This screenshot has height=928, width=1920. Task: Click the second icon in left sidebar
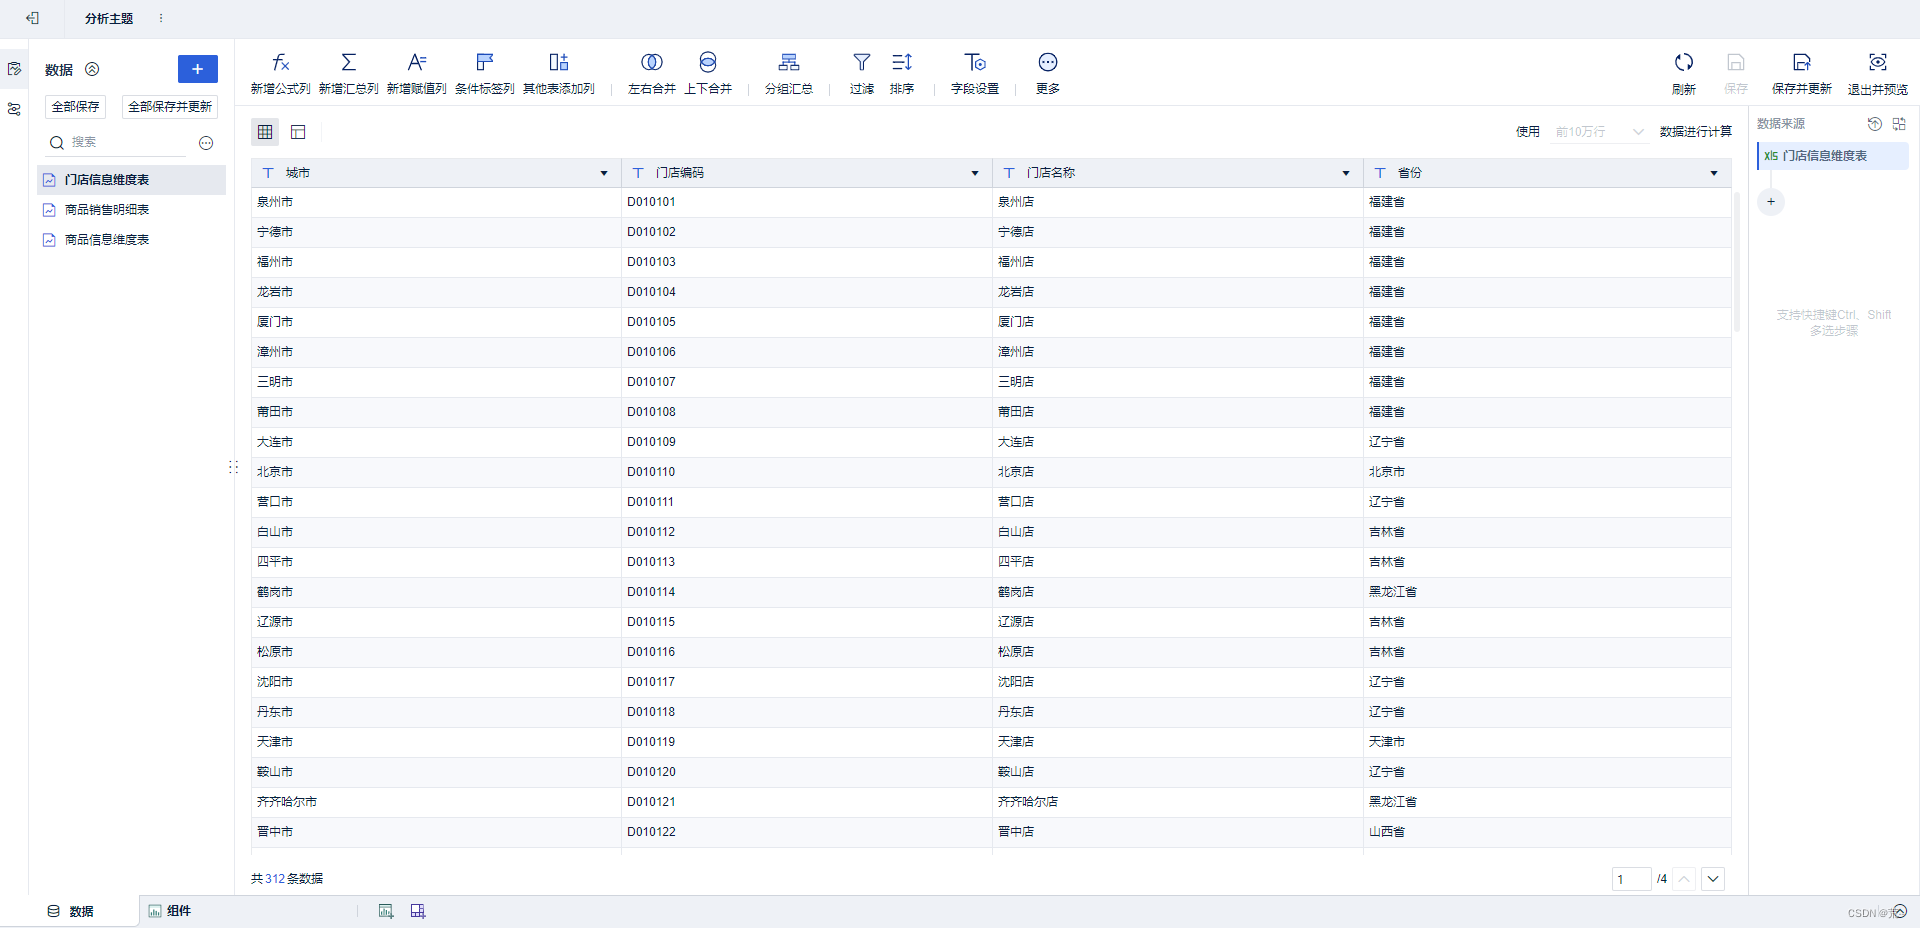tap(14, 109)
